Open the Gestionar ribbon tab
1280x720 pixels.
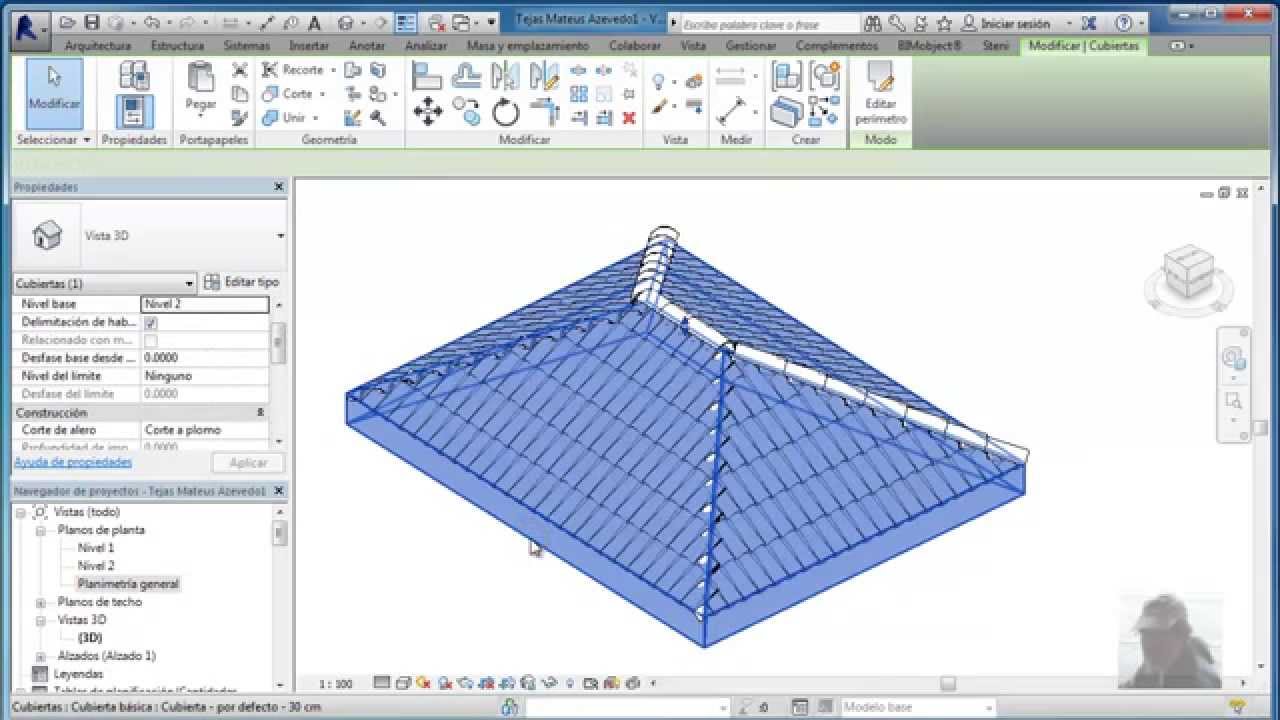[x=751, y=46]
